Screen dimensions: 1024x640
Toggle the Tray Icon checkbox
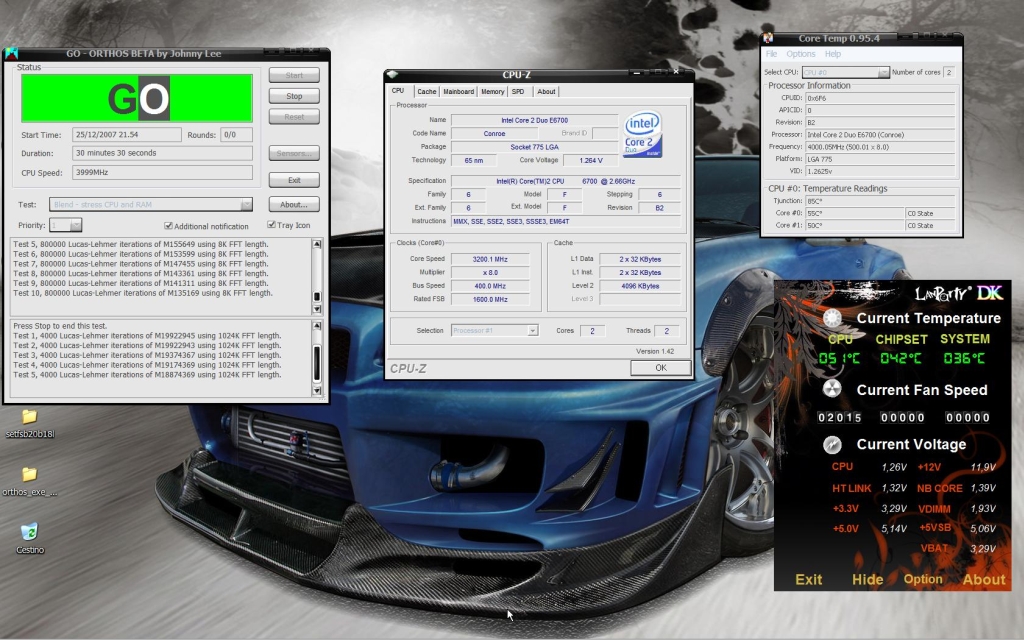click(x=271, y=225)
